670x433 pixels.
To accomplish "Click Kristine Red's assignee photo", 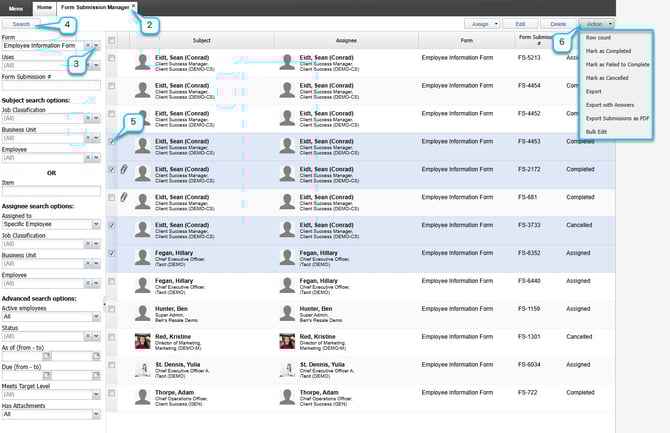I will (x=287, y=341).
